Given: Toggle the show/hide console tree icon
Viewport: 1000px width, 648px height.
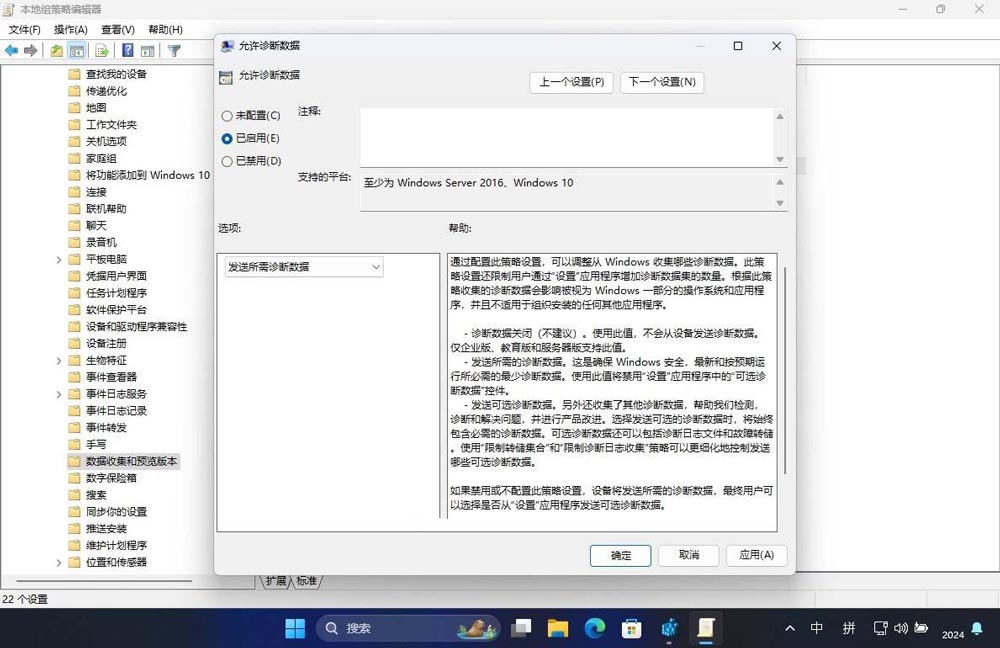Looking at the screenshot, I should click(x=77, y=50).
